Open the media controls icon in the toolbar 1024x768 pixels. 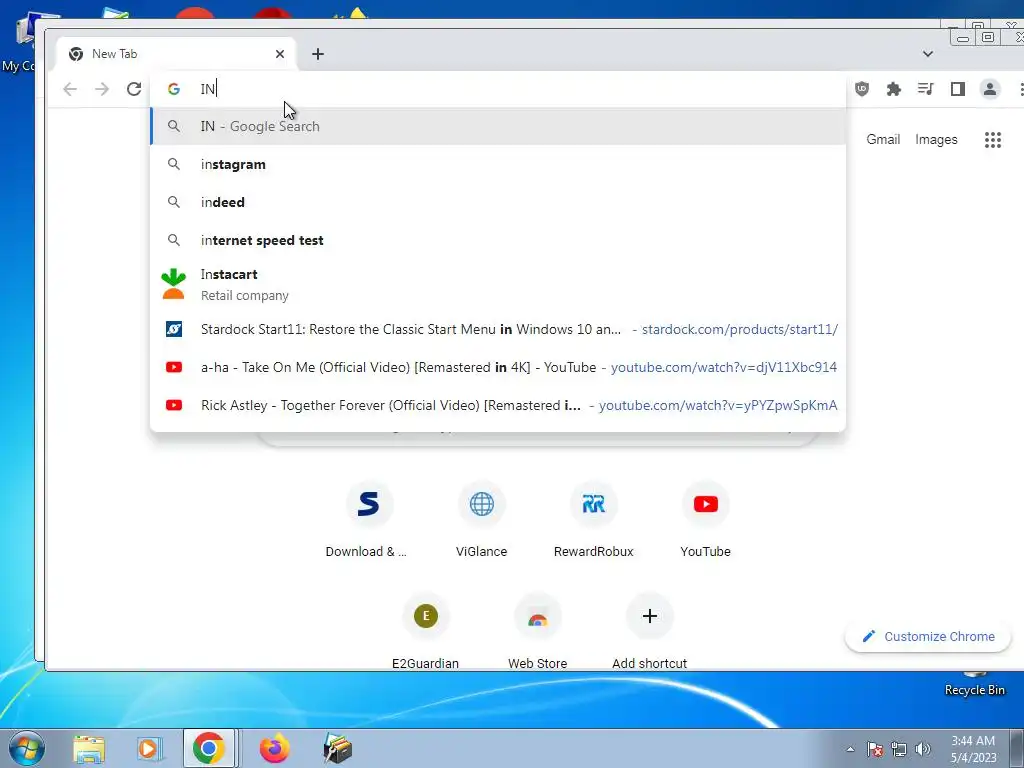pyautogui.click(x=925, y=89)
